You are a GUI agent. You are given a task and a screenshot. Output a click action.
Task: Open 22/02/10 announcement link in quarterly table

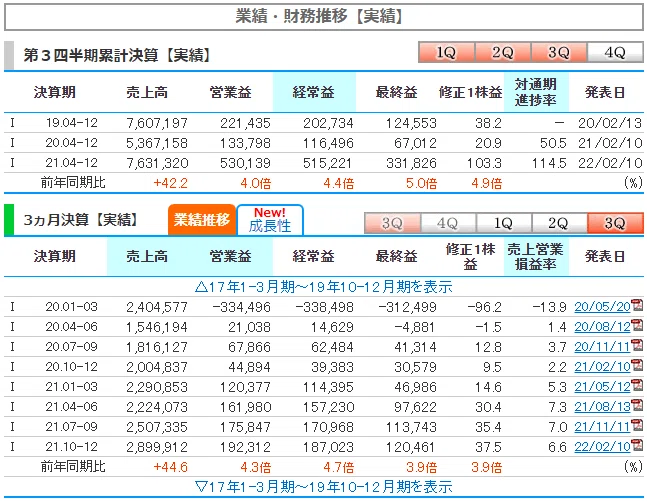pyautogui.click(x=602, y=447)
